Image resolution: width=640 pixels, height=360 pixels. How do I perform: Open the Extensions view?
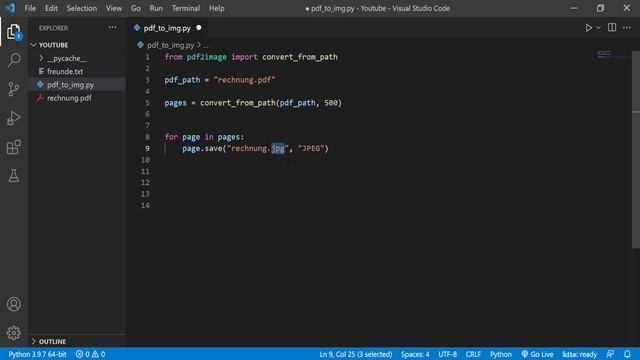click(13, 147)
